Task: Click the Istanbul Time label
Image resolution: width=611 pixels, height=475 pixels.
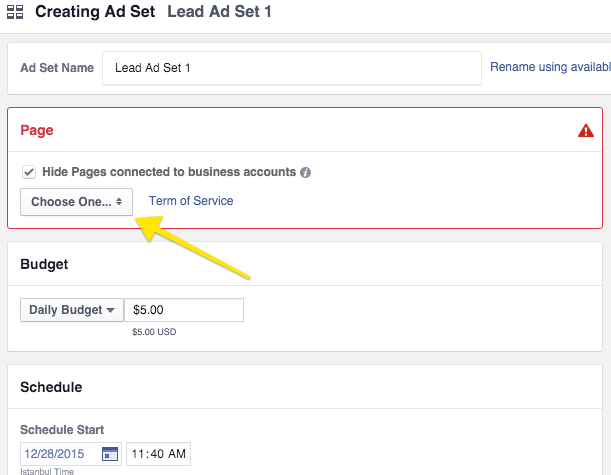Action: (47, 471)
